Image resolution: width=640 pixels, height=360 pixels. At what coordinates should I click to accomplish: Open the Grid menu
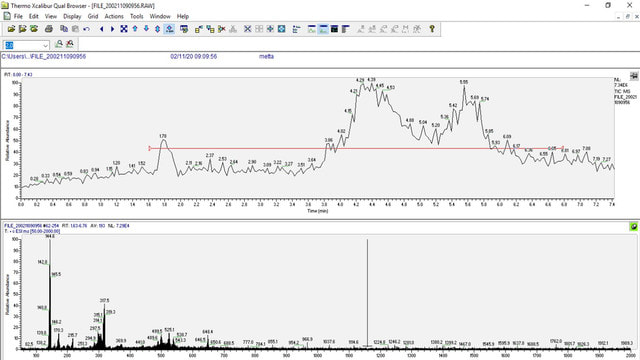[x=93, y=16]
